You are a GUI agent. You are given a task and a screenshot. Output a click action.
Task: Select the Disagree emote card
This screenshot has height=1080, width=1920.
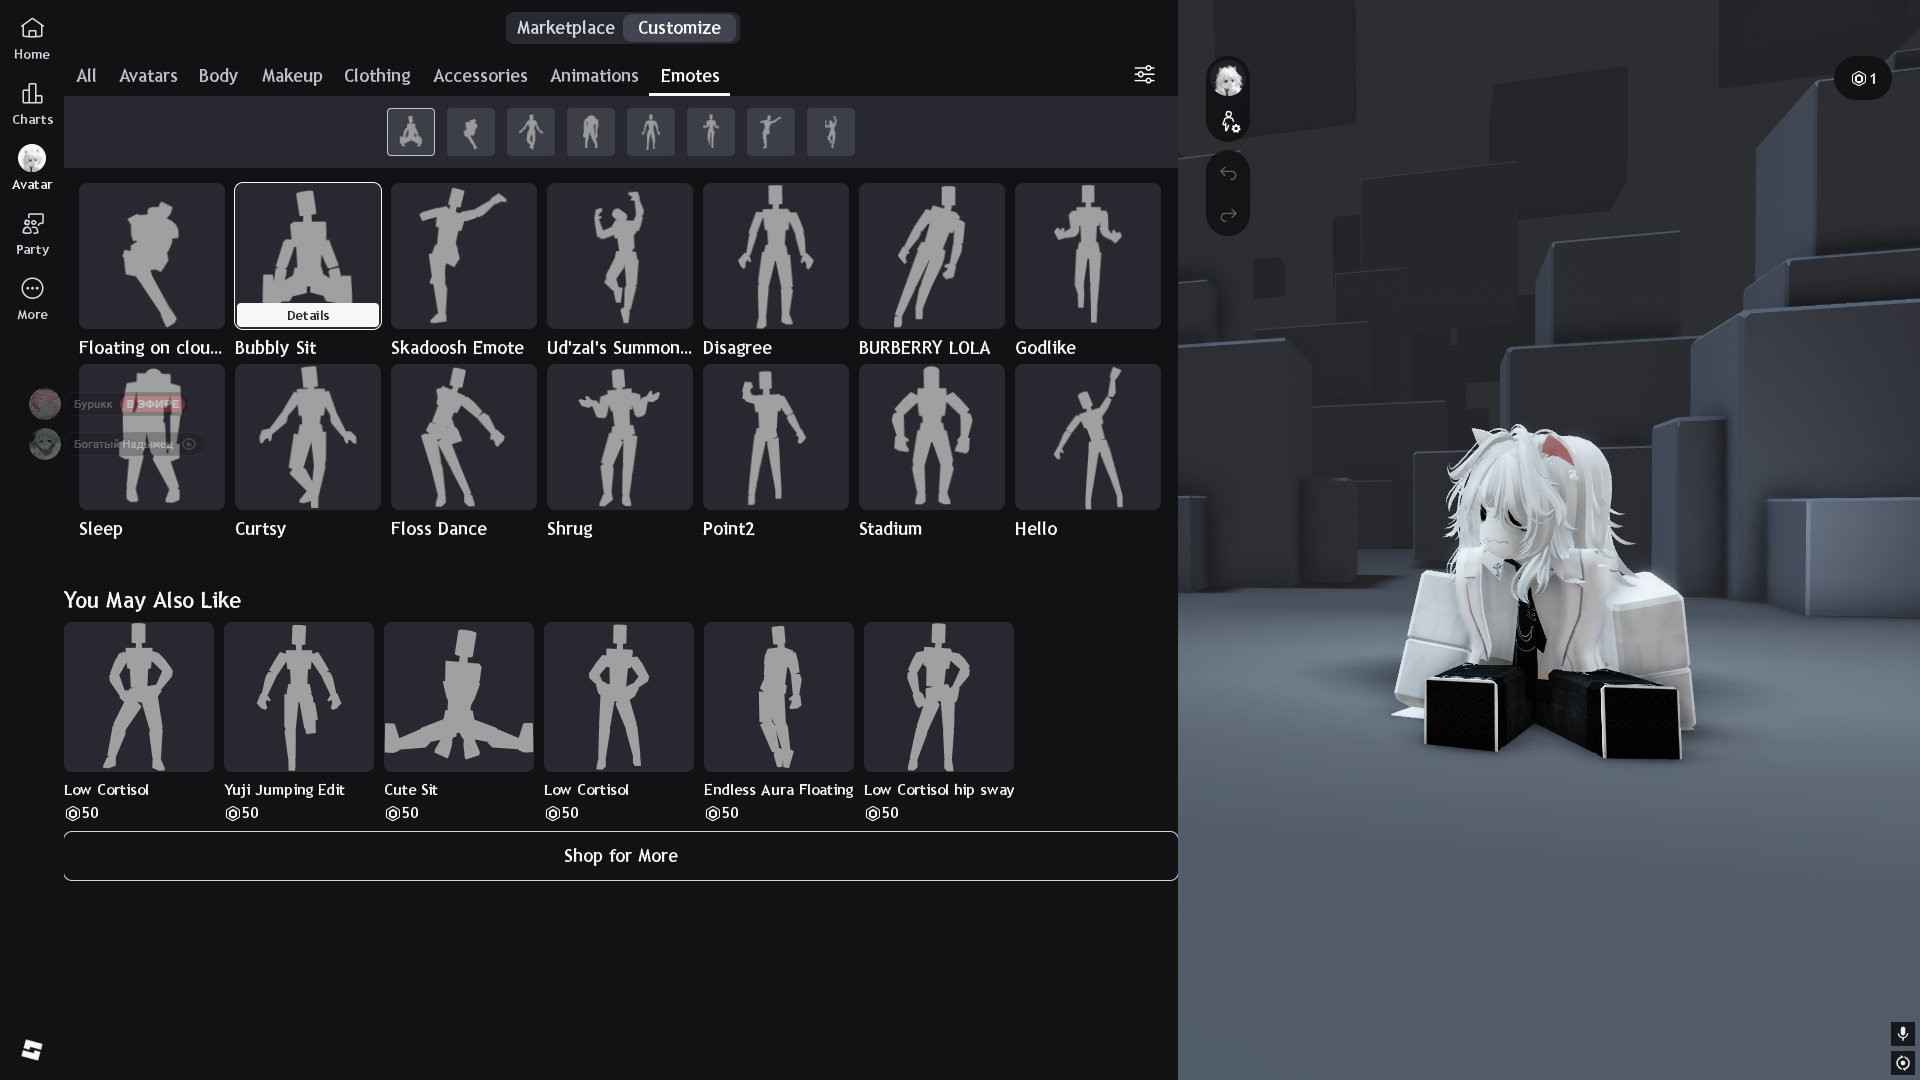[x=776, y=256]
